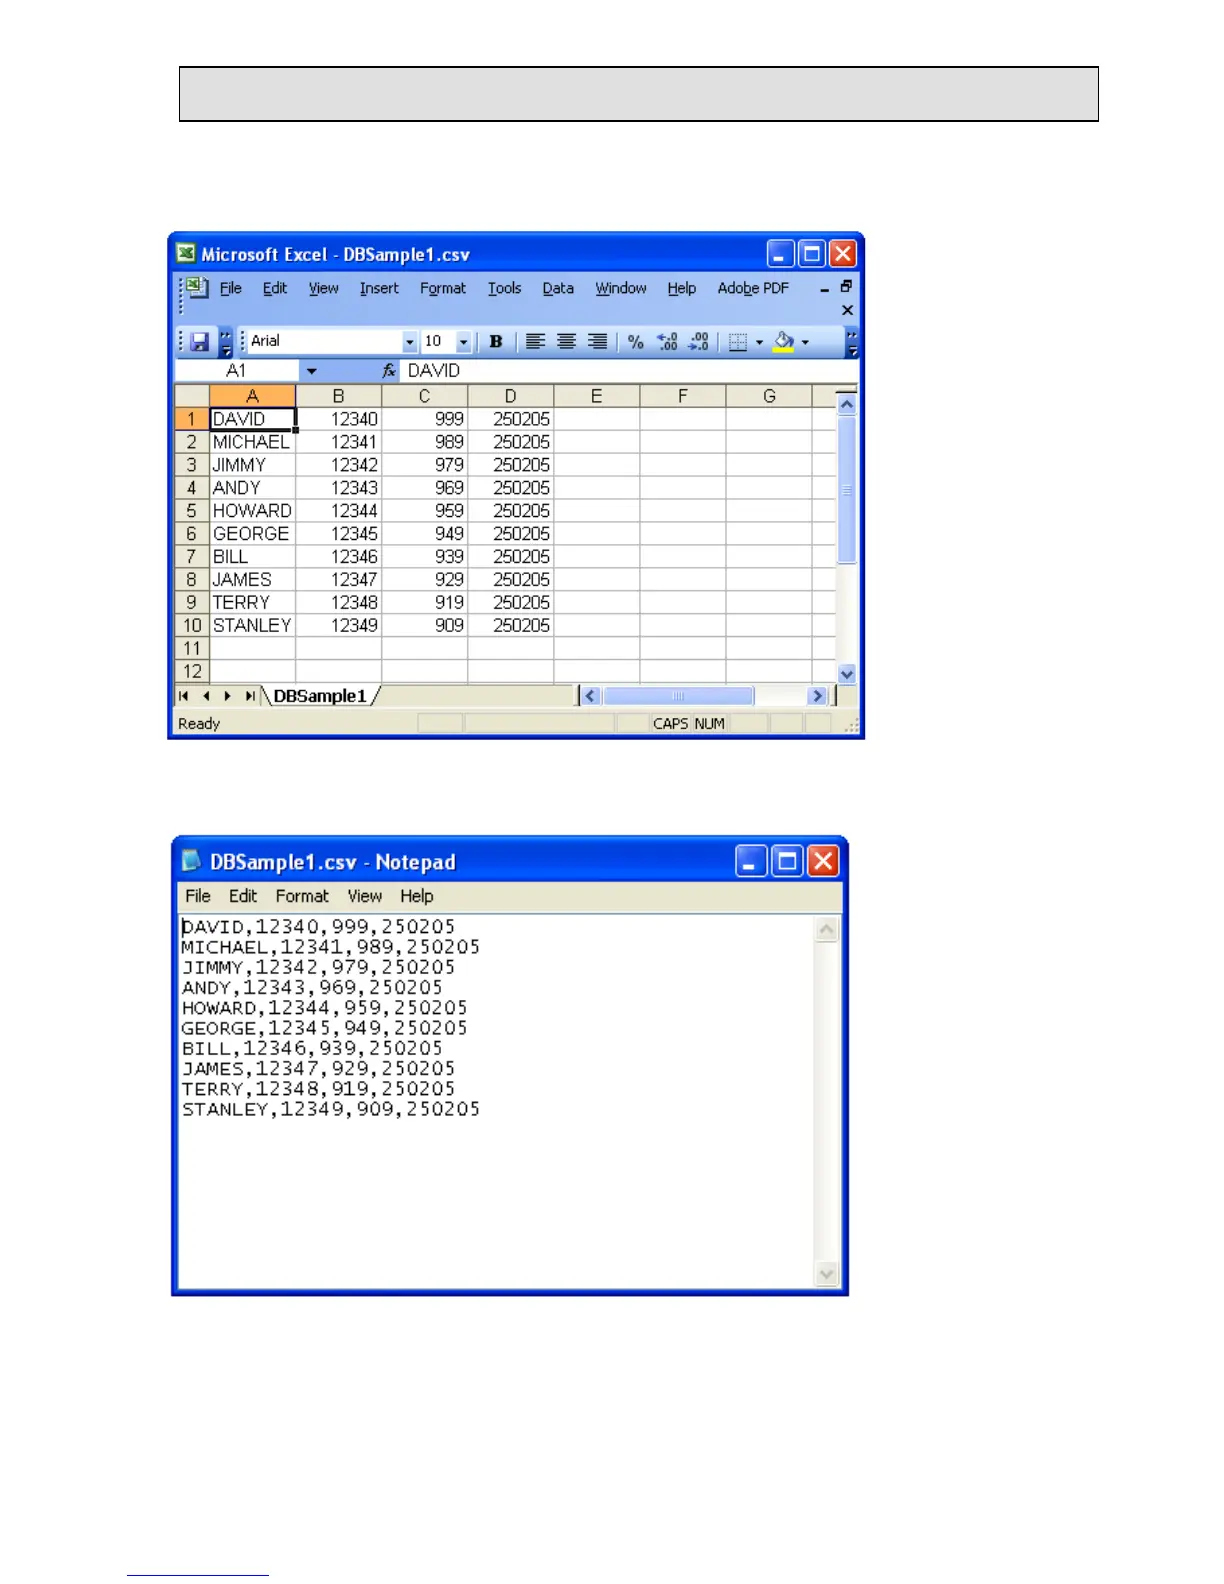
Task: Open Excel File menu
Action: click(231, 288)
